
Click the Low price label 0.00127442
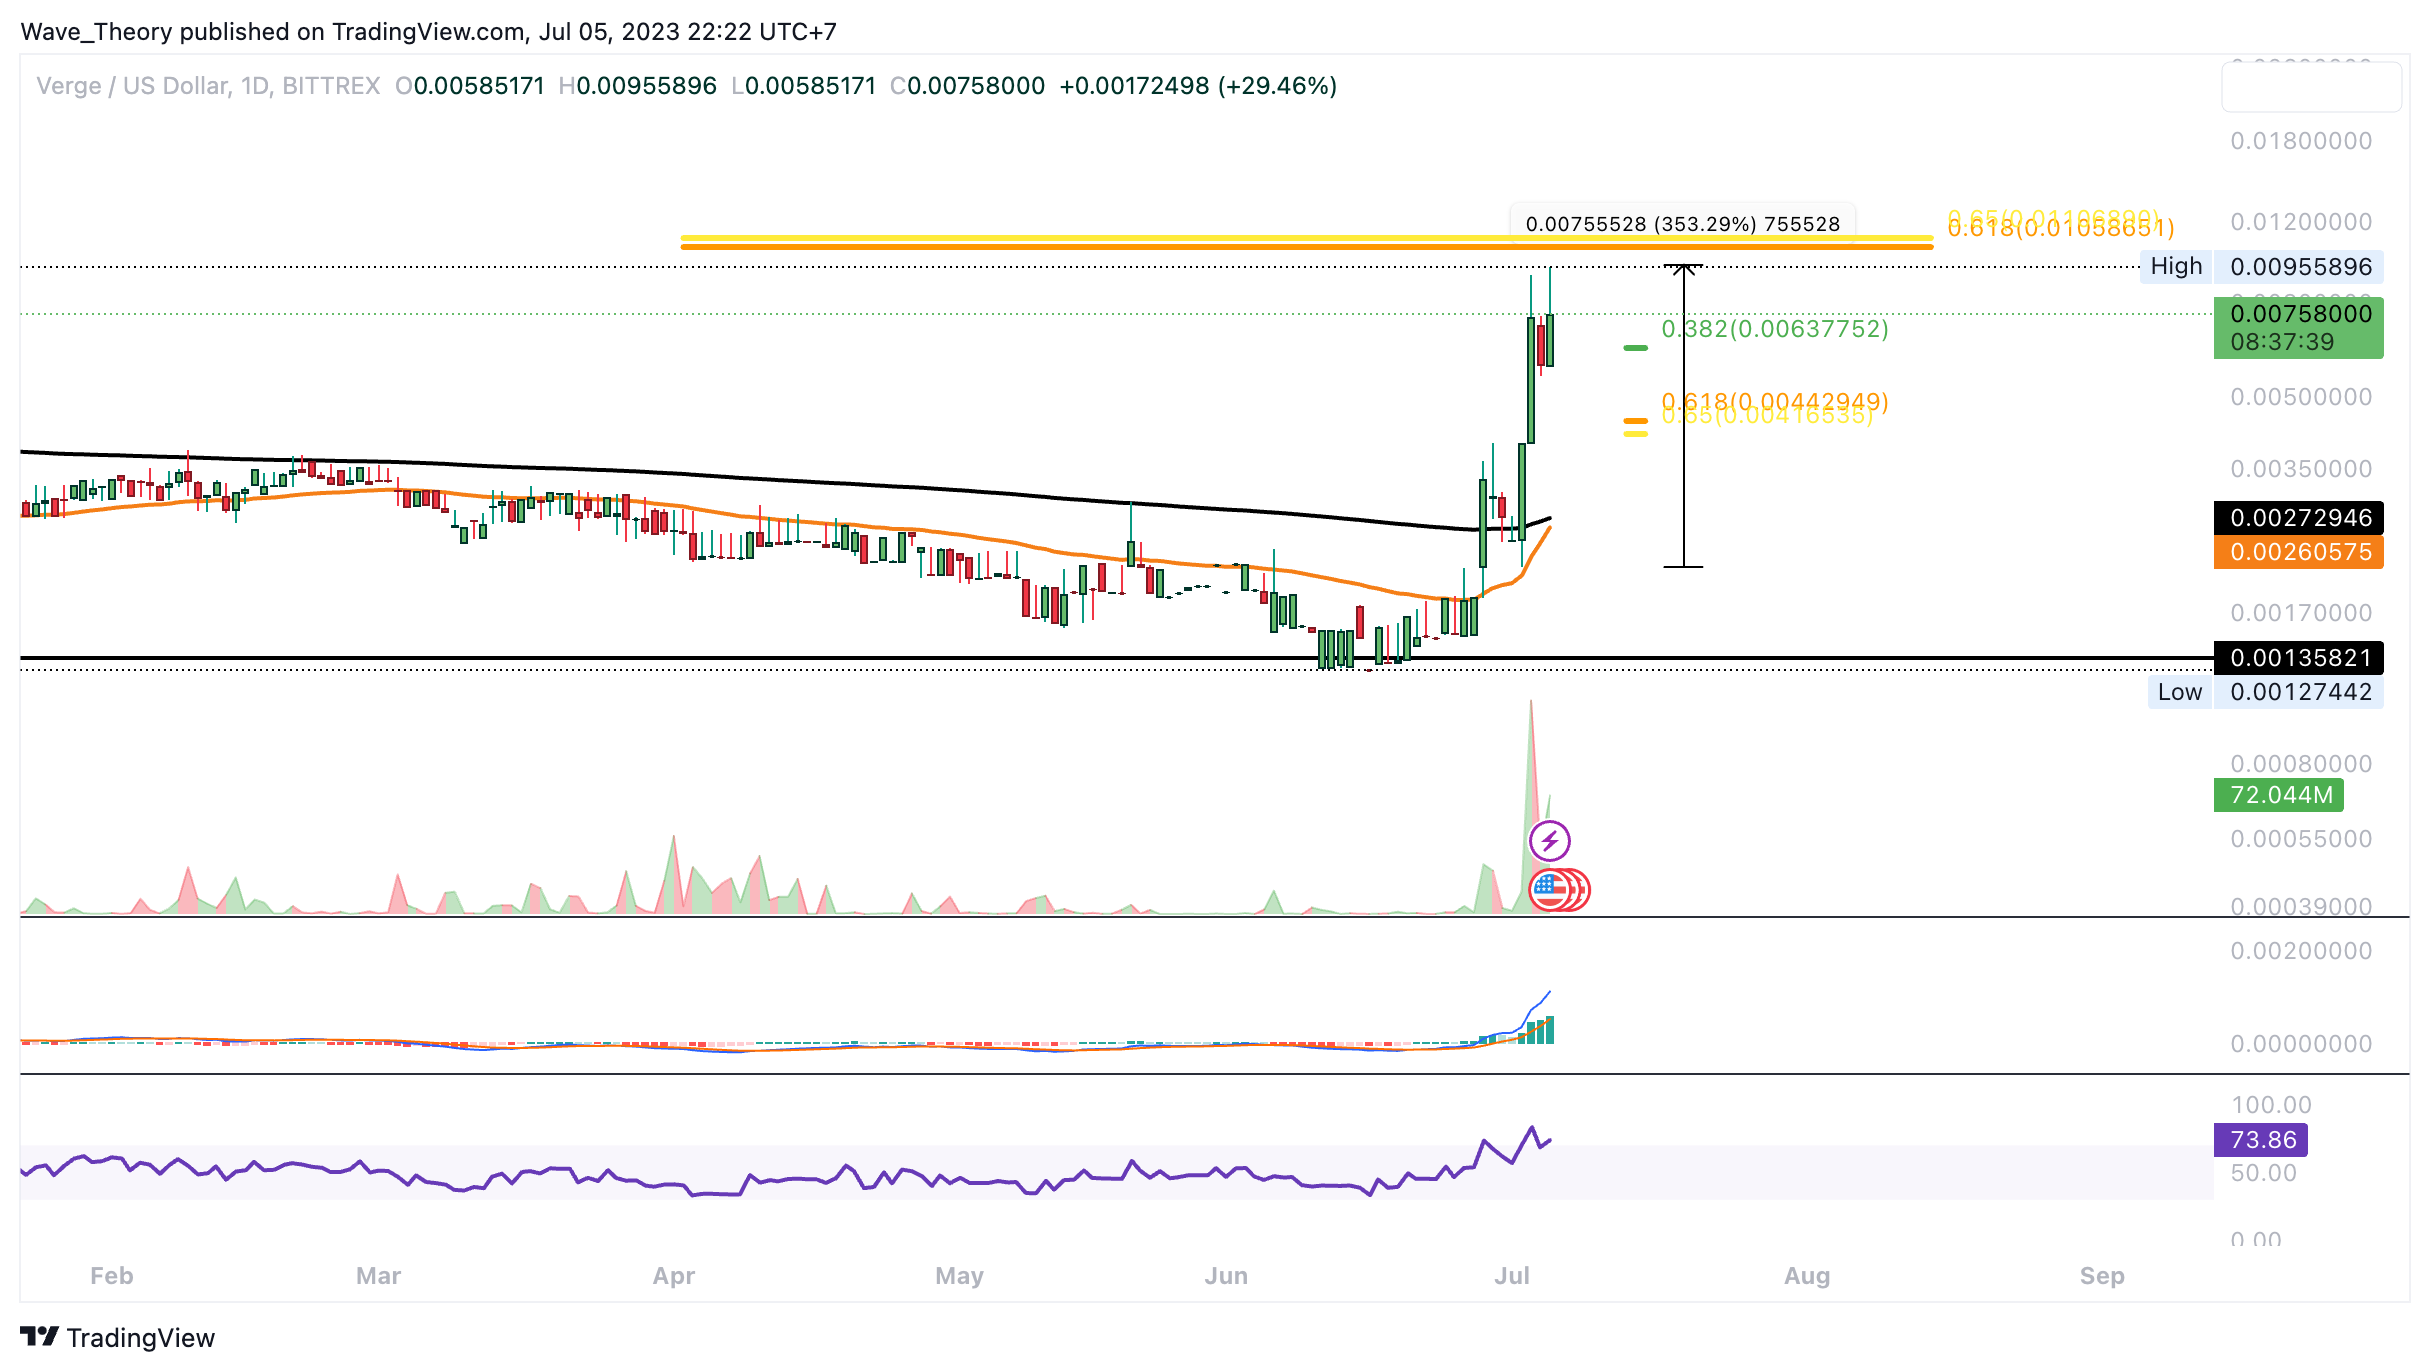(2300, 692)
